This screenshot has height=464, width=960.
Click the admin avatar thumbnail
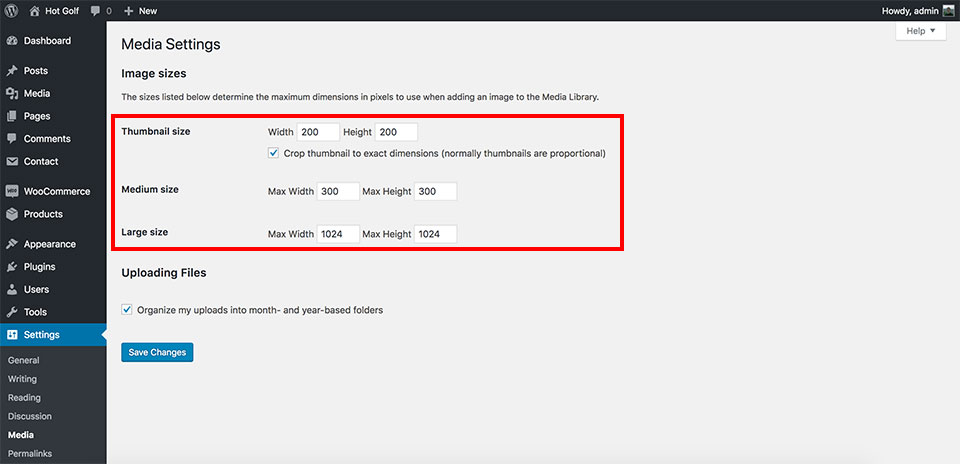[x=948, y=10]
